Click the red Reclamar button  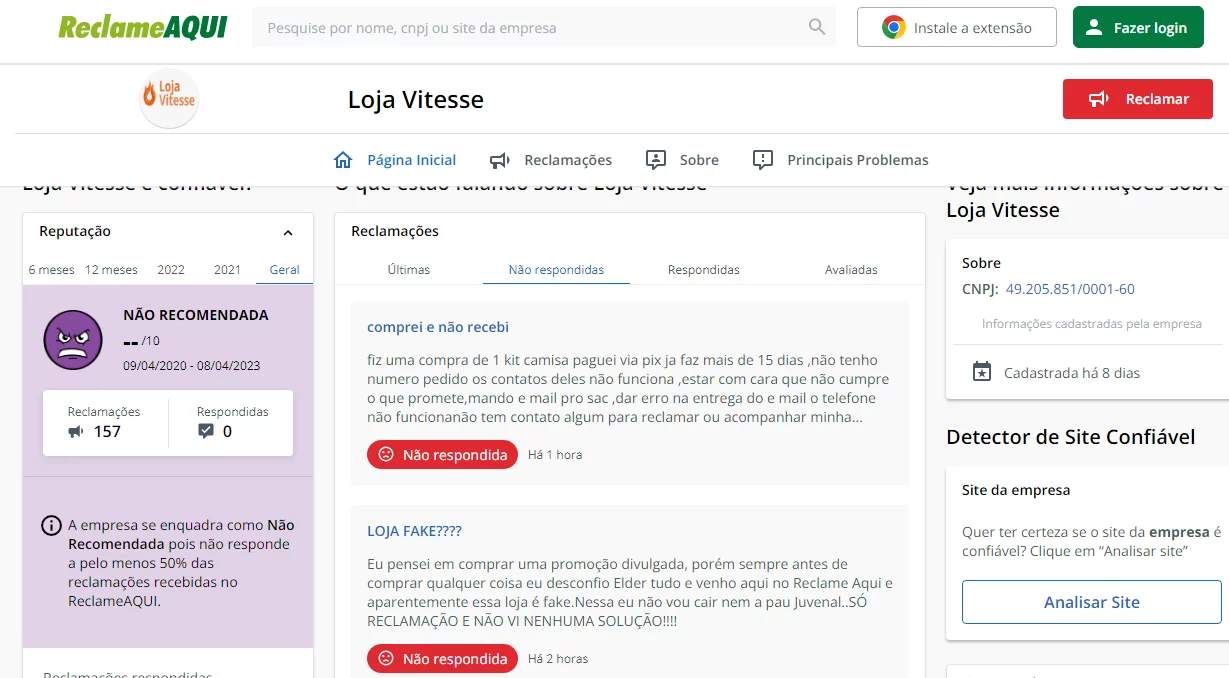point(1138,99)
